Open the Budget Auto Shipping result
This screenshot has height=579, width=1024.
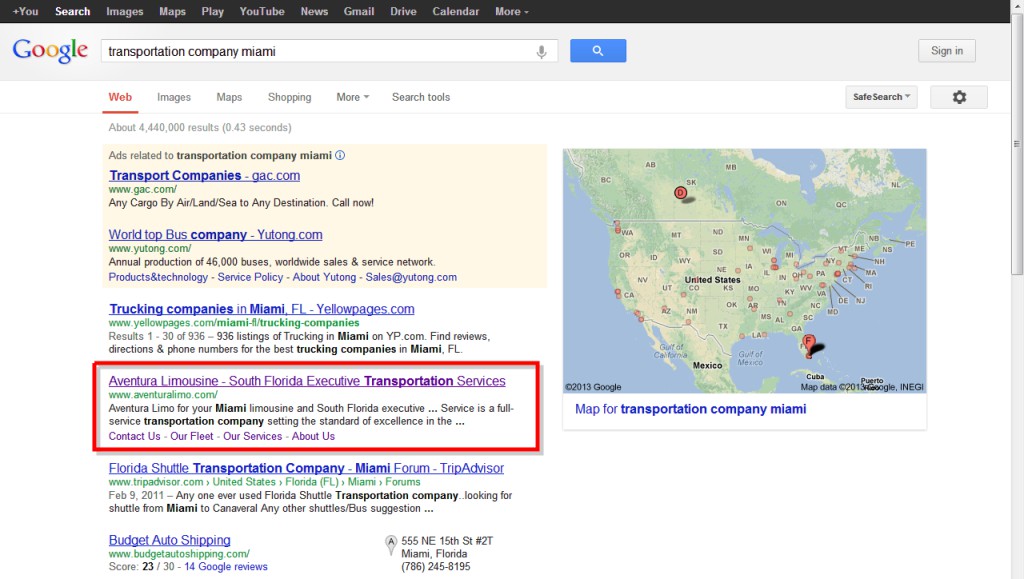(x=169, y=540)
